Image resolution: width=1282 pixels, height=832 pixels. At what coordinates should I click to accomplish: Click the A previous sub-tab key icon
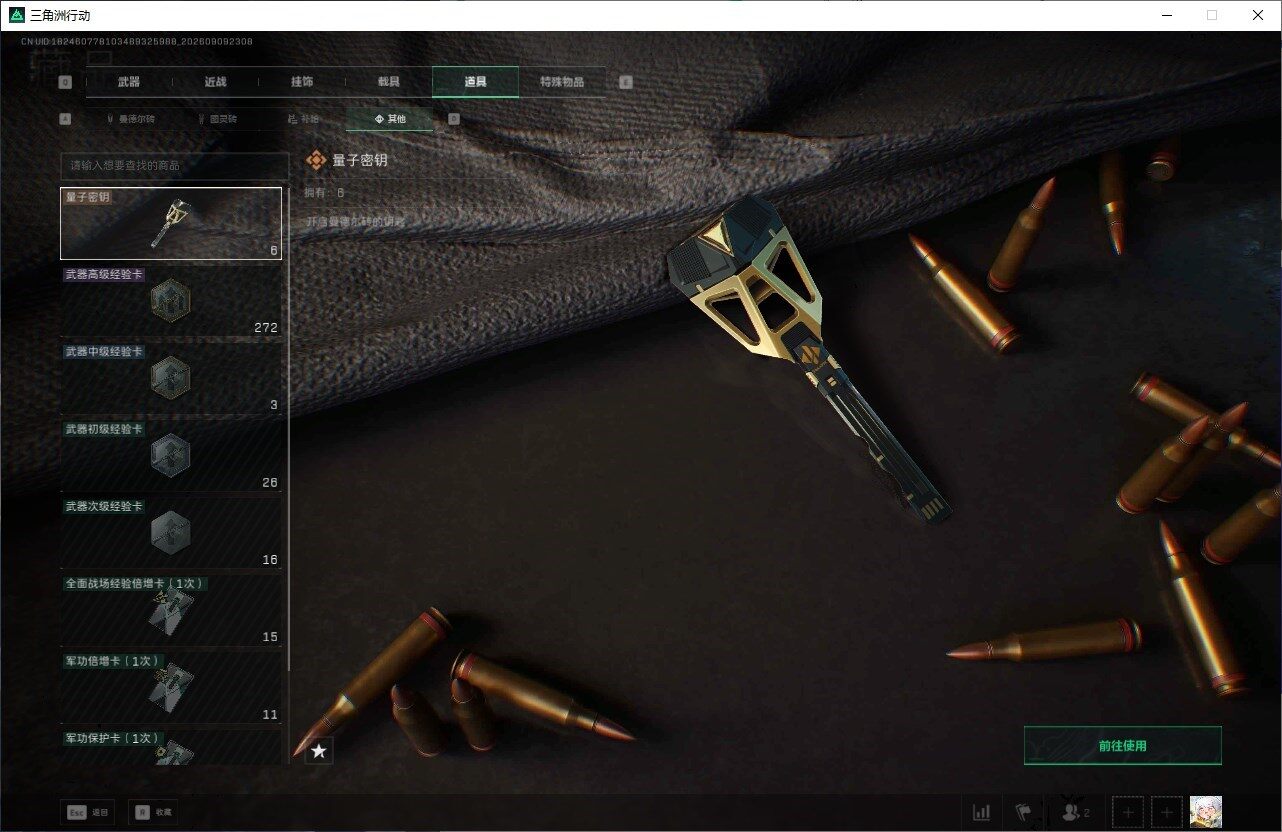(65, 119)
